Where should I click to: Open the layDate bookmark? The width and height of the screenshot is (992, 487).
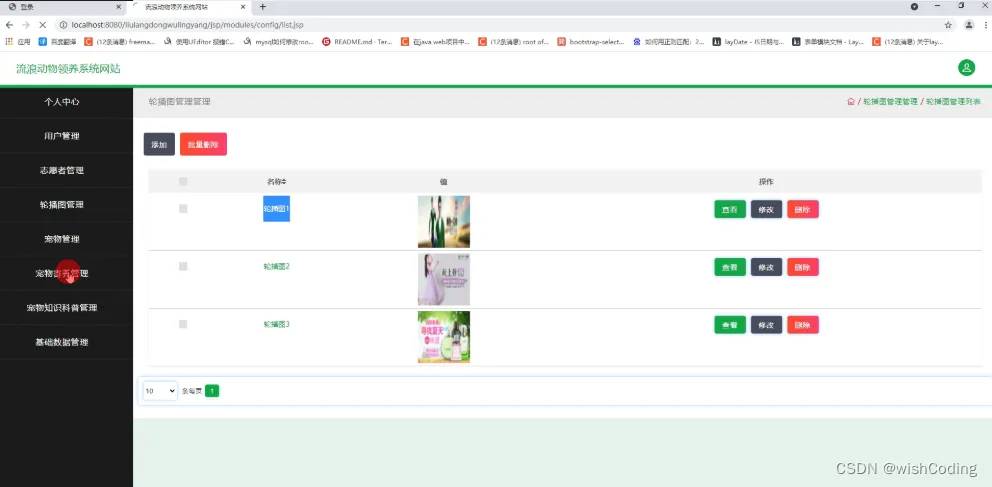pyautogui.click(x=748, y=42)
